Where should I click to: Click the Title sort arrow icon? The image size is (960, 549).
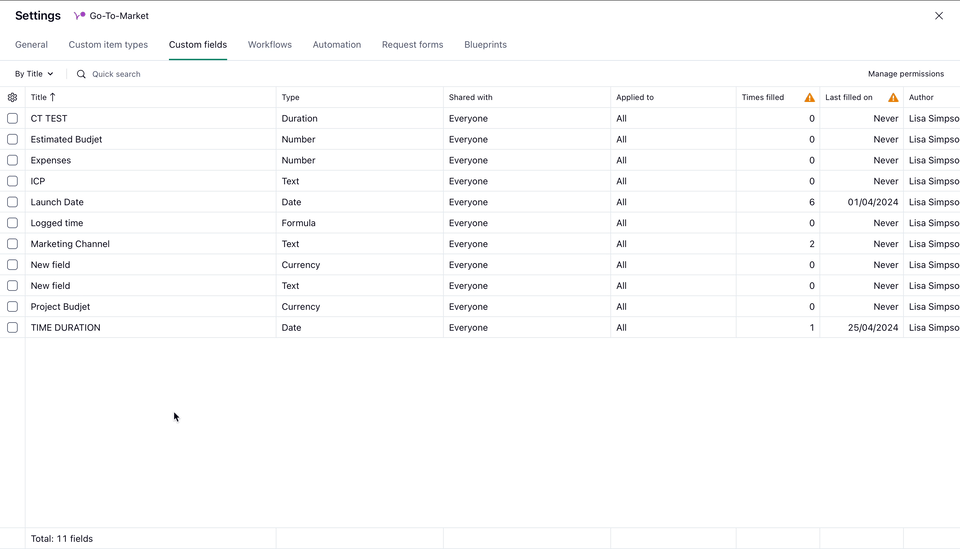[53, 97]
